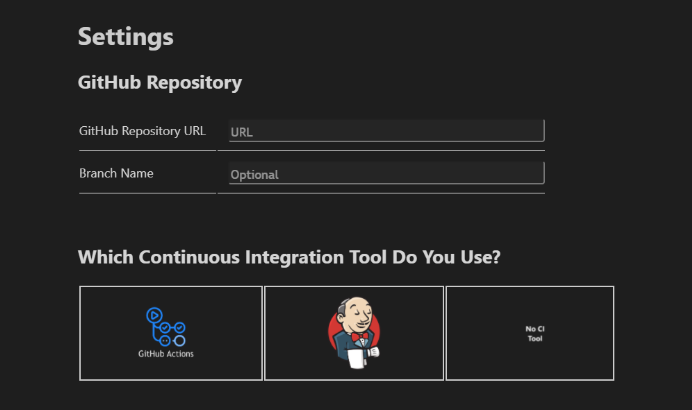
Task: Focus the Branch Name optional field
Action: coord(387,173)
